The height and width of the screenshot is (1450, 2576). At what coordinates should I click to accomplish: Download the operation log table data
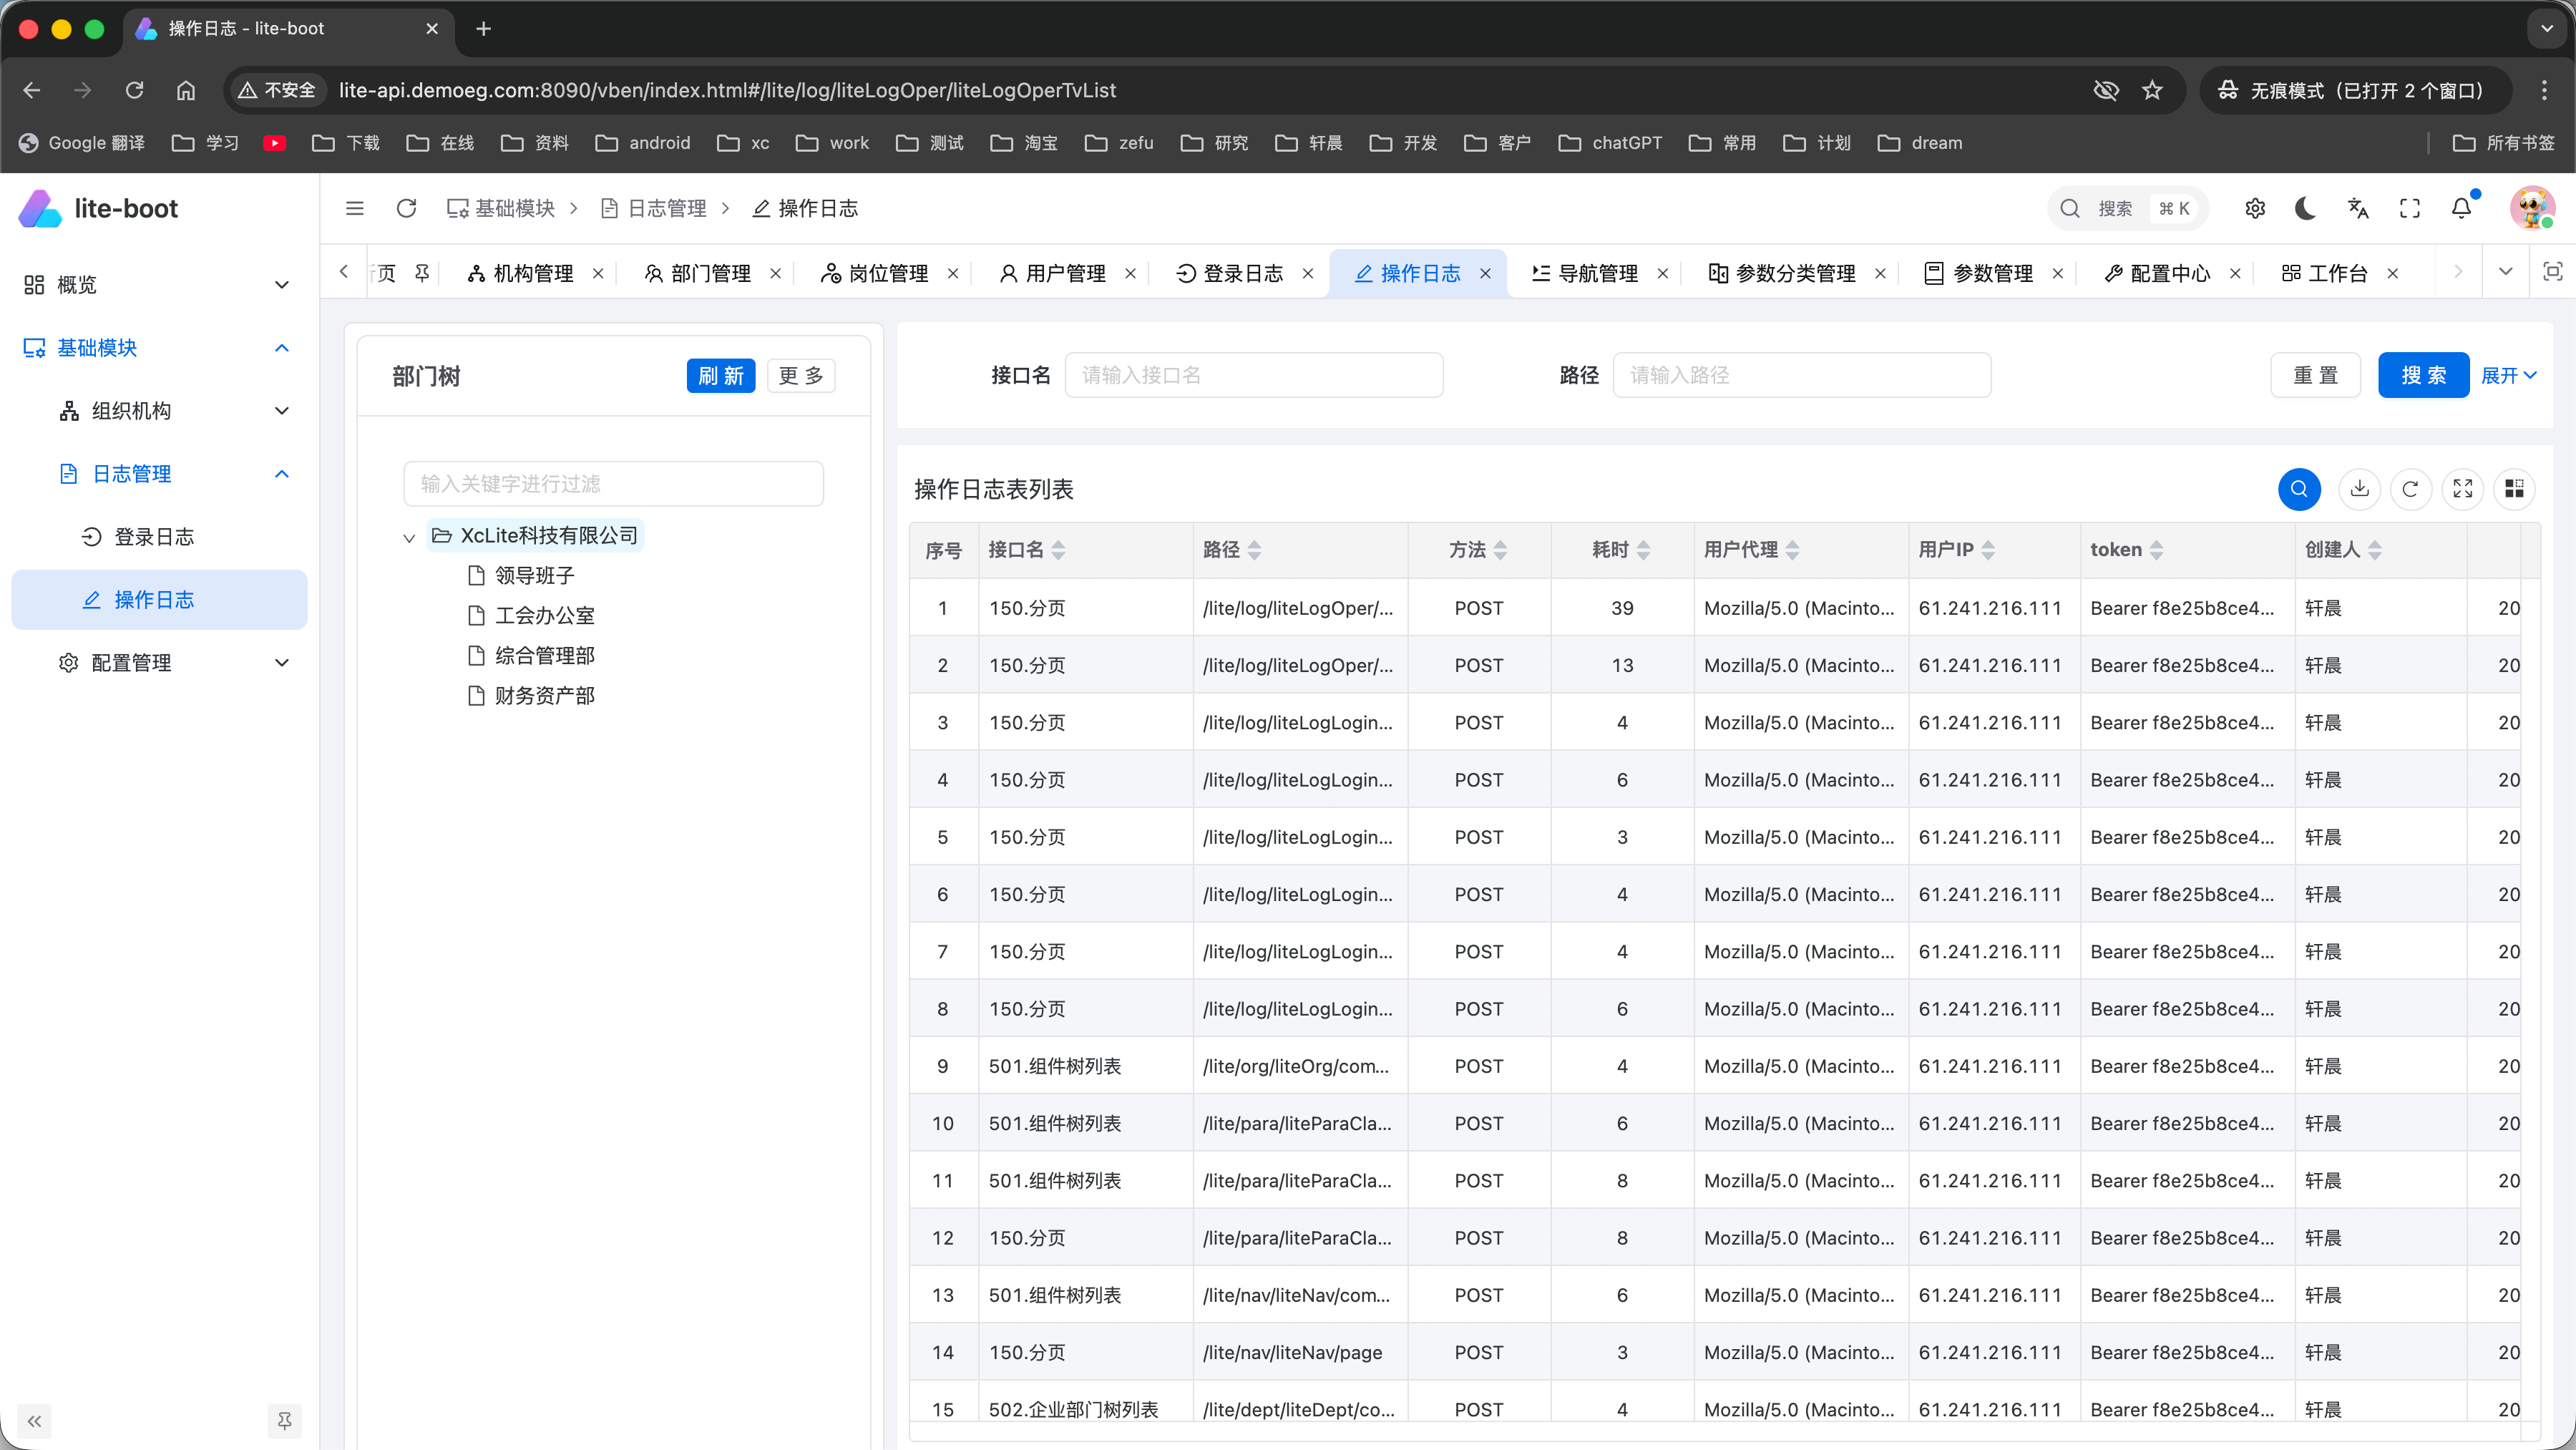click(2360, 489)
